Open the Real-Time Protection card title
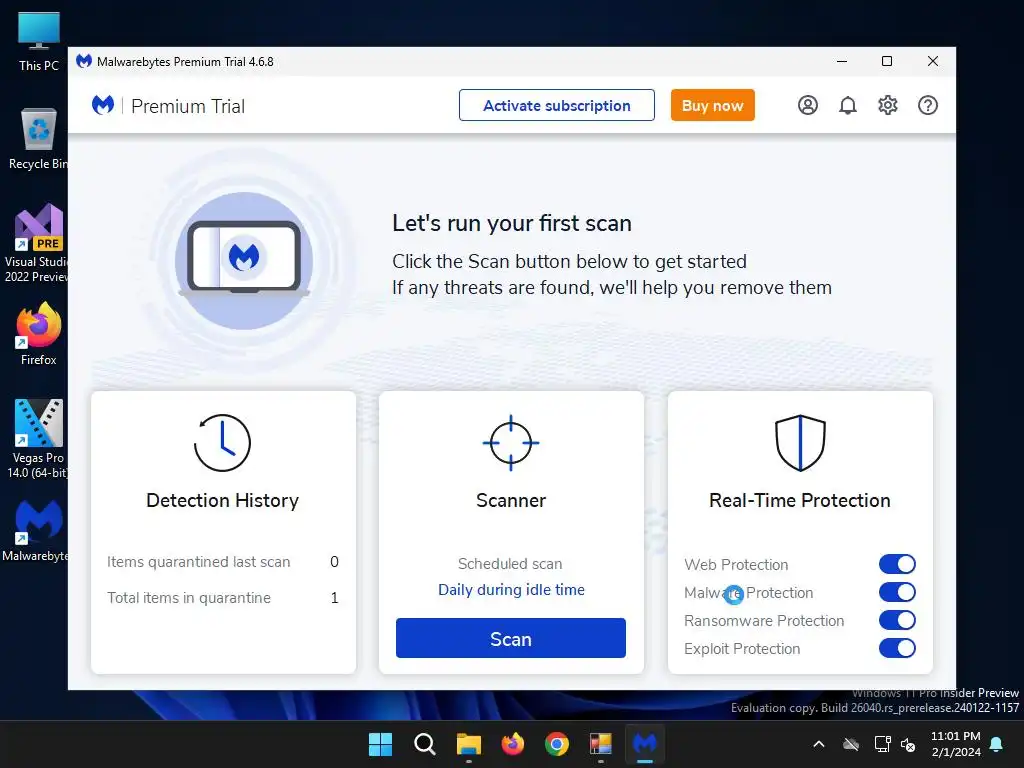The height and width of the screenshot is (768, 1024). 800,500
